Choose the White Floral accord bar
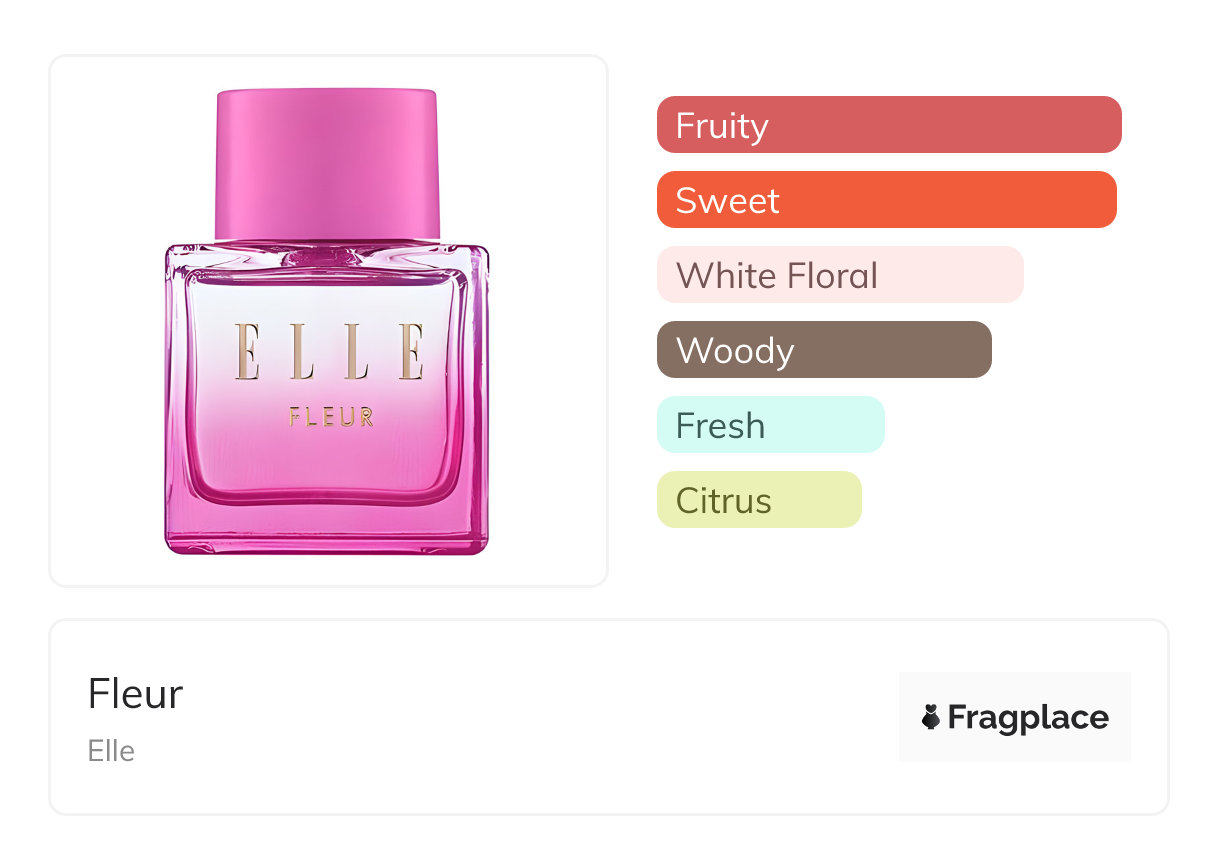The height and width of the screenshot is (864, 1218). pyautogui.click(x=840, y=275)
